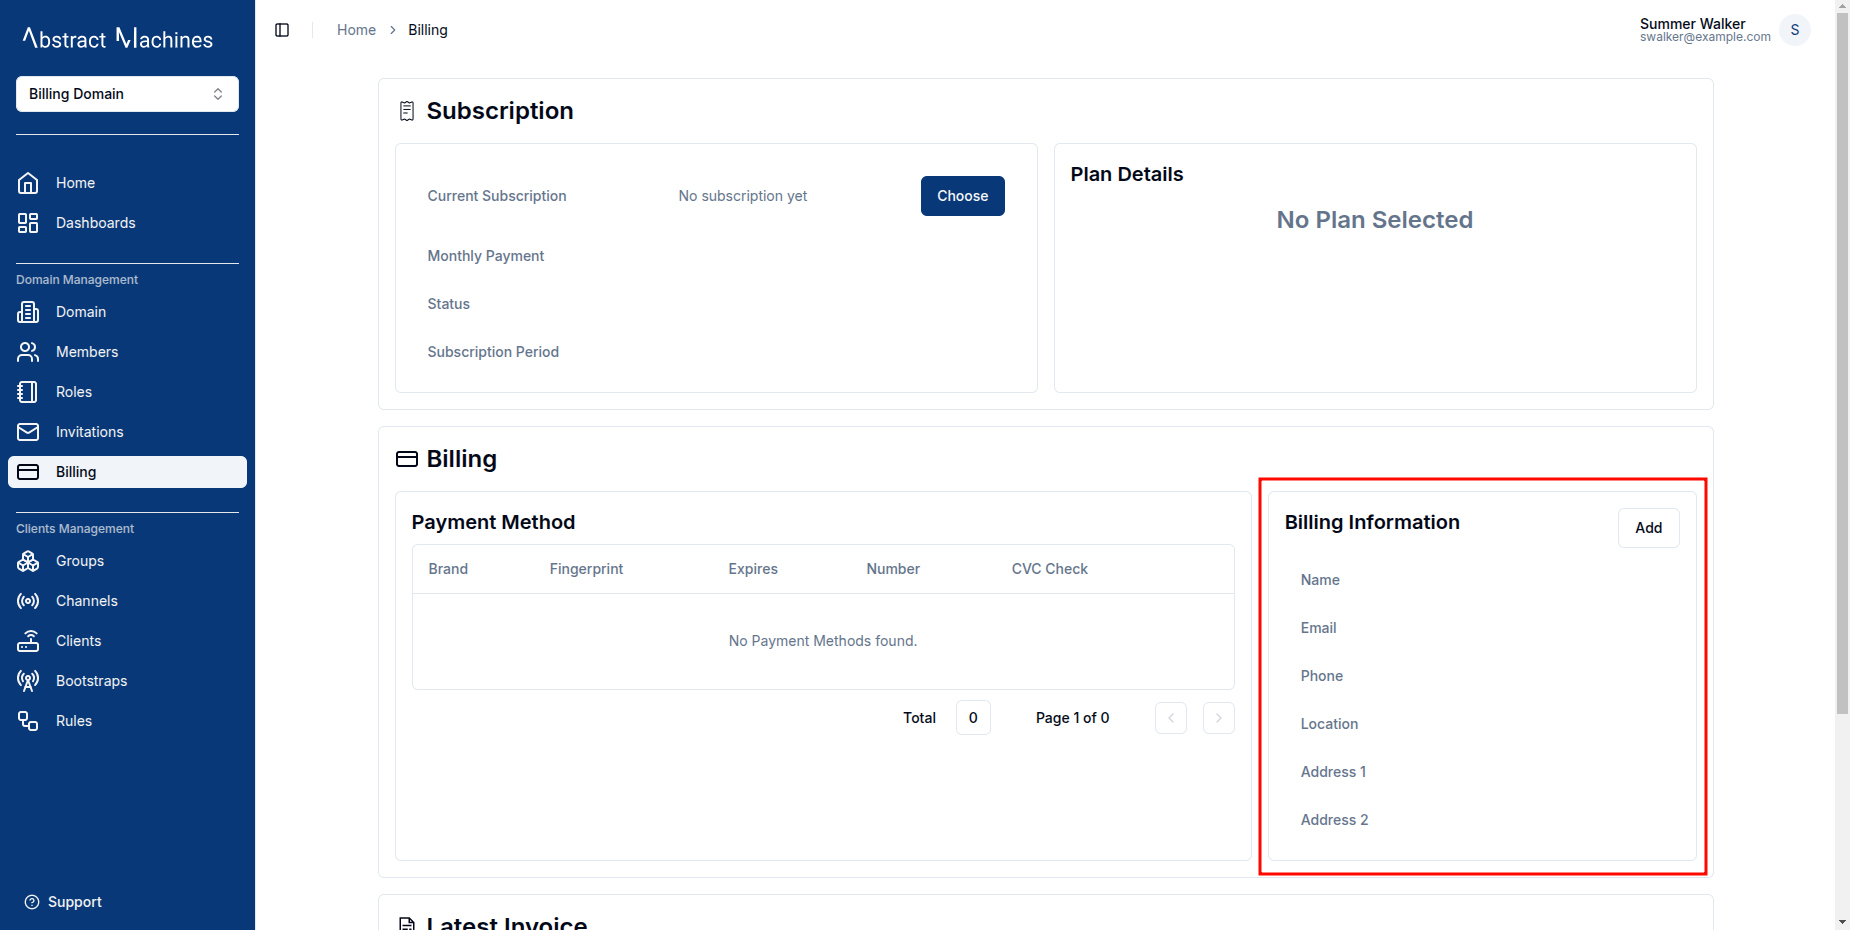Screen dimensions: 1850x930
Task: Click the Abstract Machines logo
Action: click(x=118, y=38)
